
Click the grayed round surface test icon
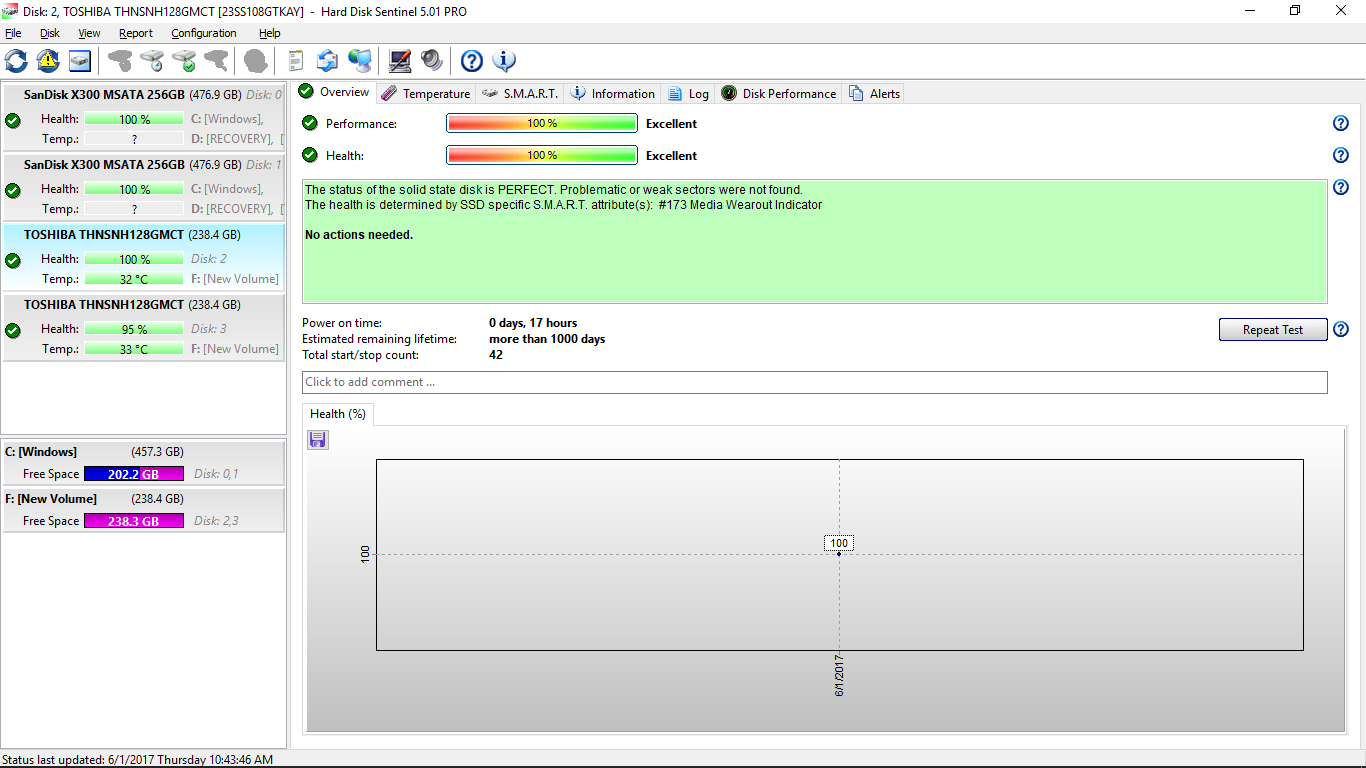point(256,61)
